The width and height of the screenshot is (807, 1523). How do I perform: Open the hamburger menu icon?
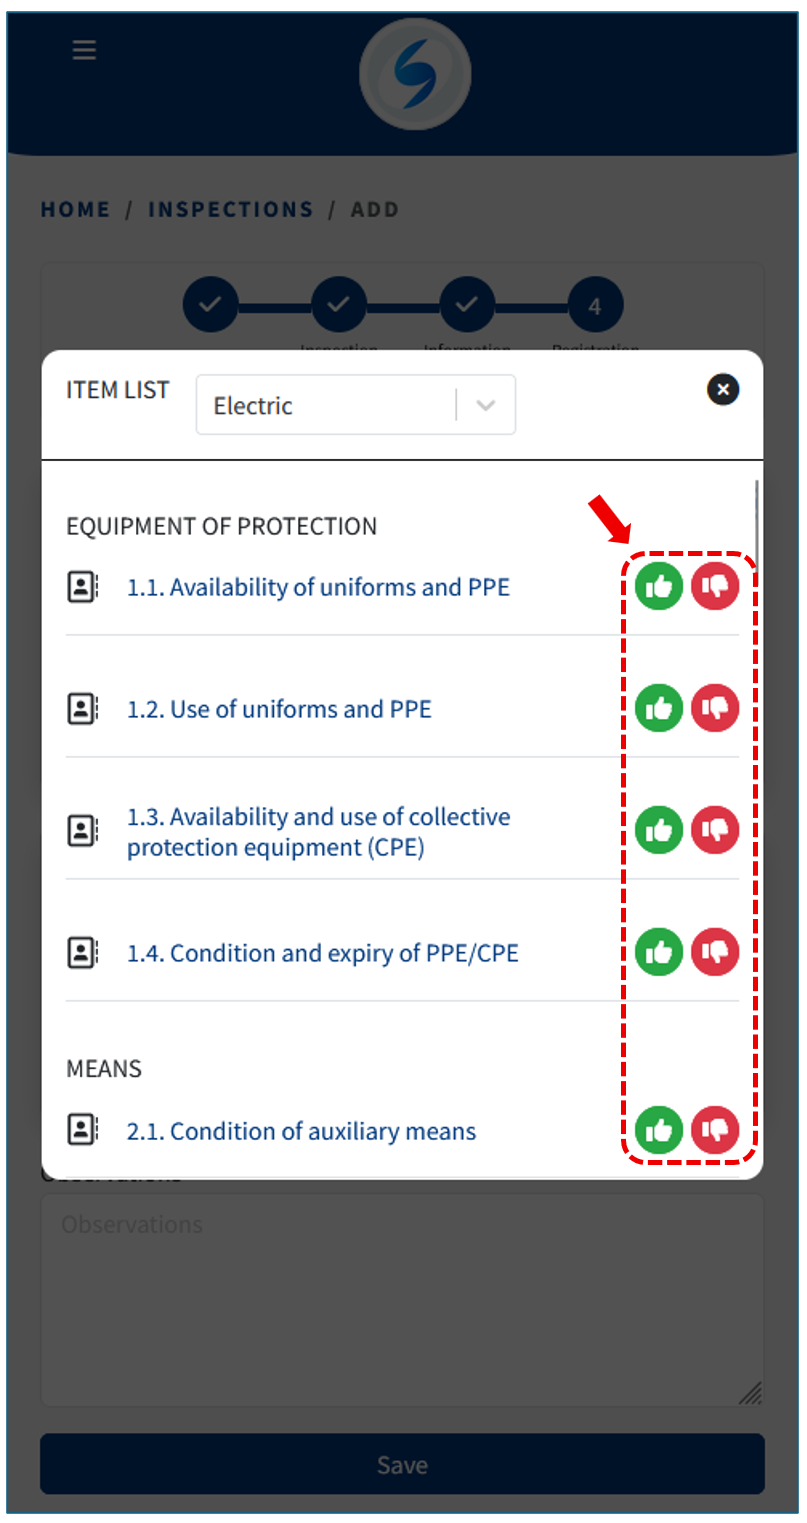click(84, 50)
